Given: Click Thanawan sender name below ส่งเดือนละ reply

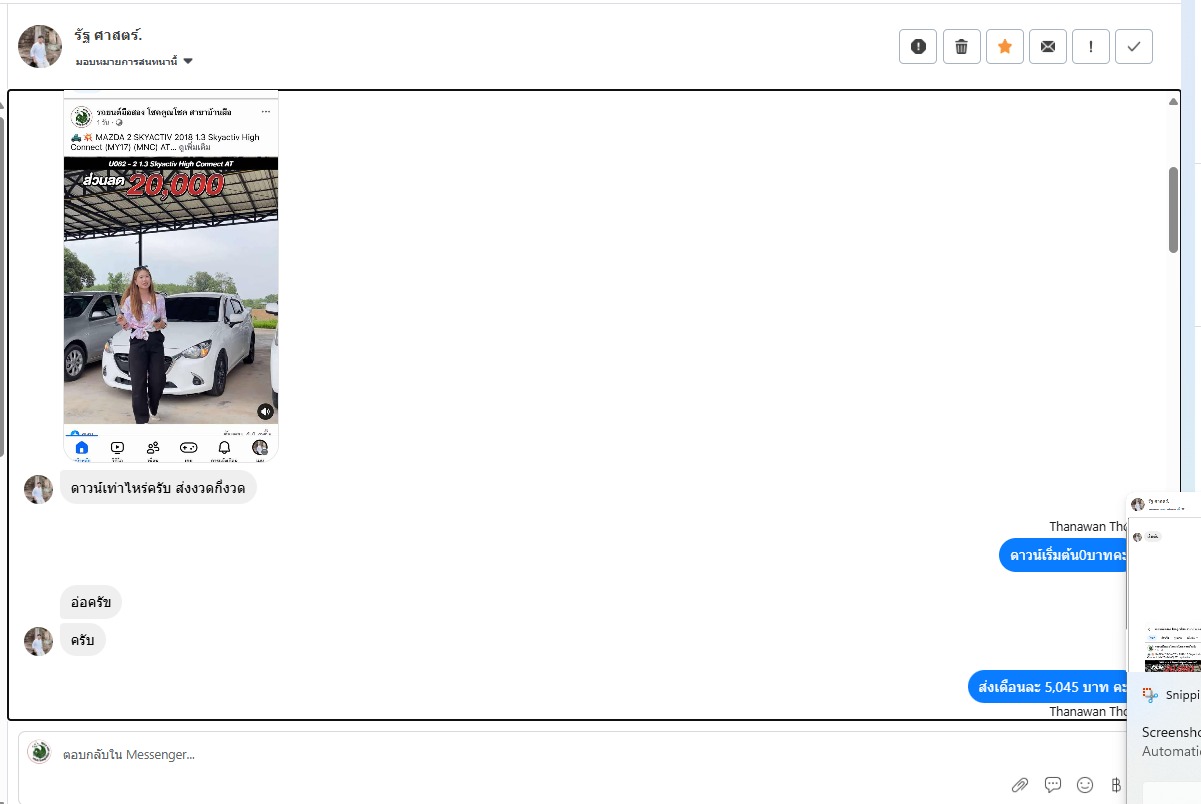Looking at the screenshot, I should (1089, 711).
